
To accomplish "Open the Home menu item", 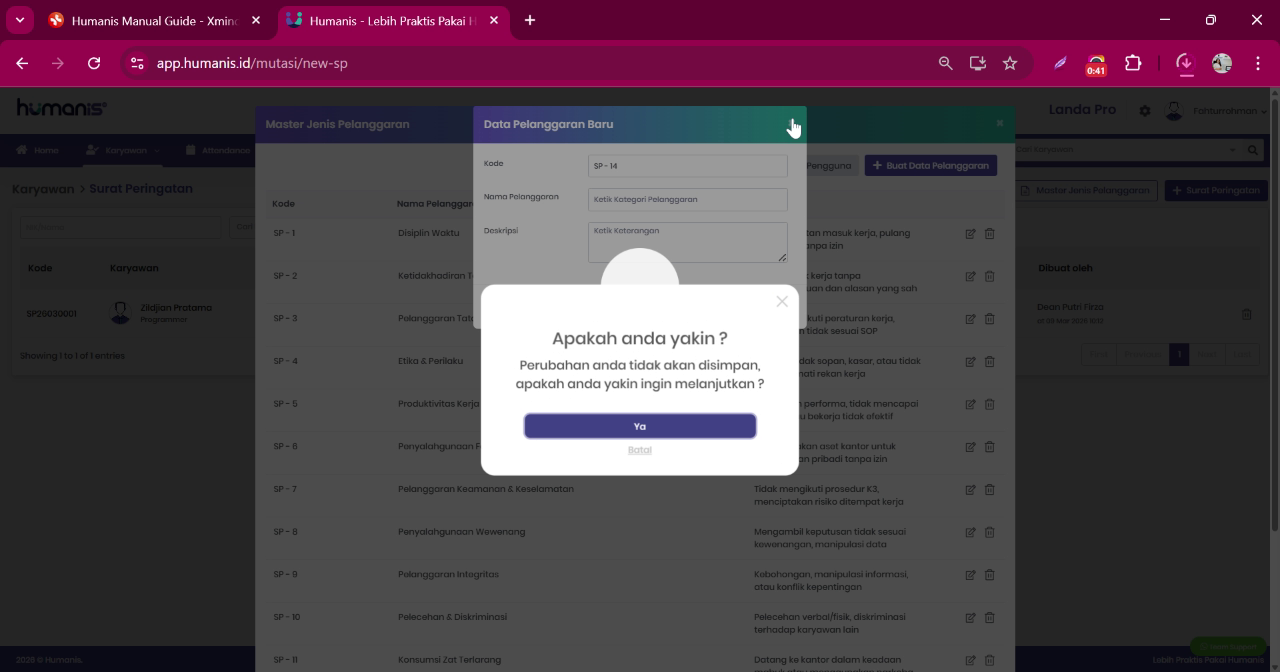I will pyautogui.click(x=38, y=150).
